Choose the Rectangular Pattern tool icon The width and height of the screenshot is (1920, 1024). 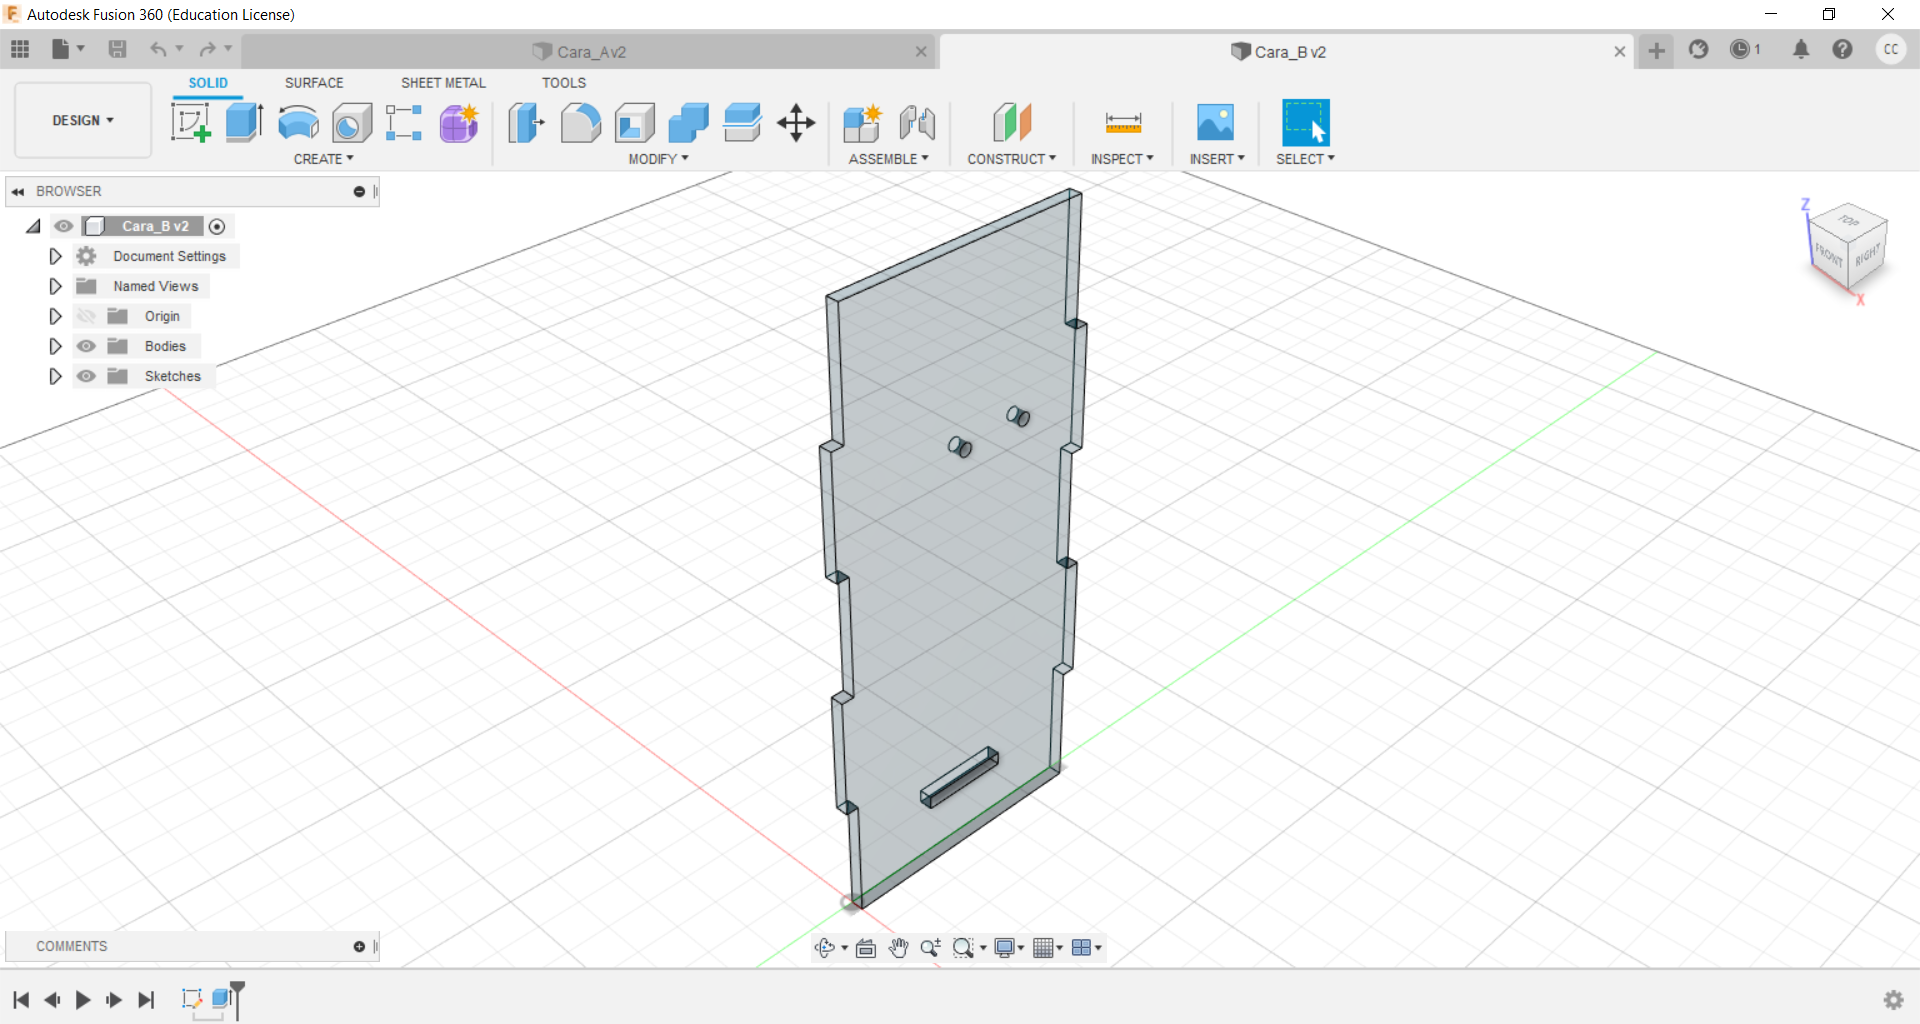pos(404,123)
